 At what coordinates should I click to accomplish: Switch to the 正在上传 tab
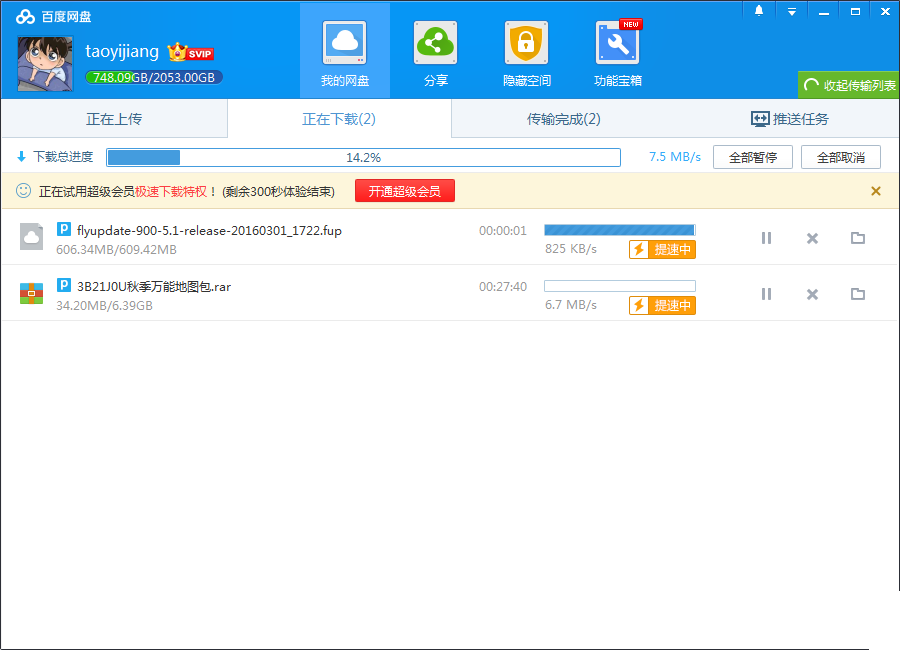[114, 119]
